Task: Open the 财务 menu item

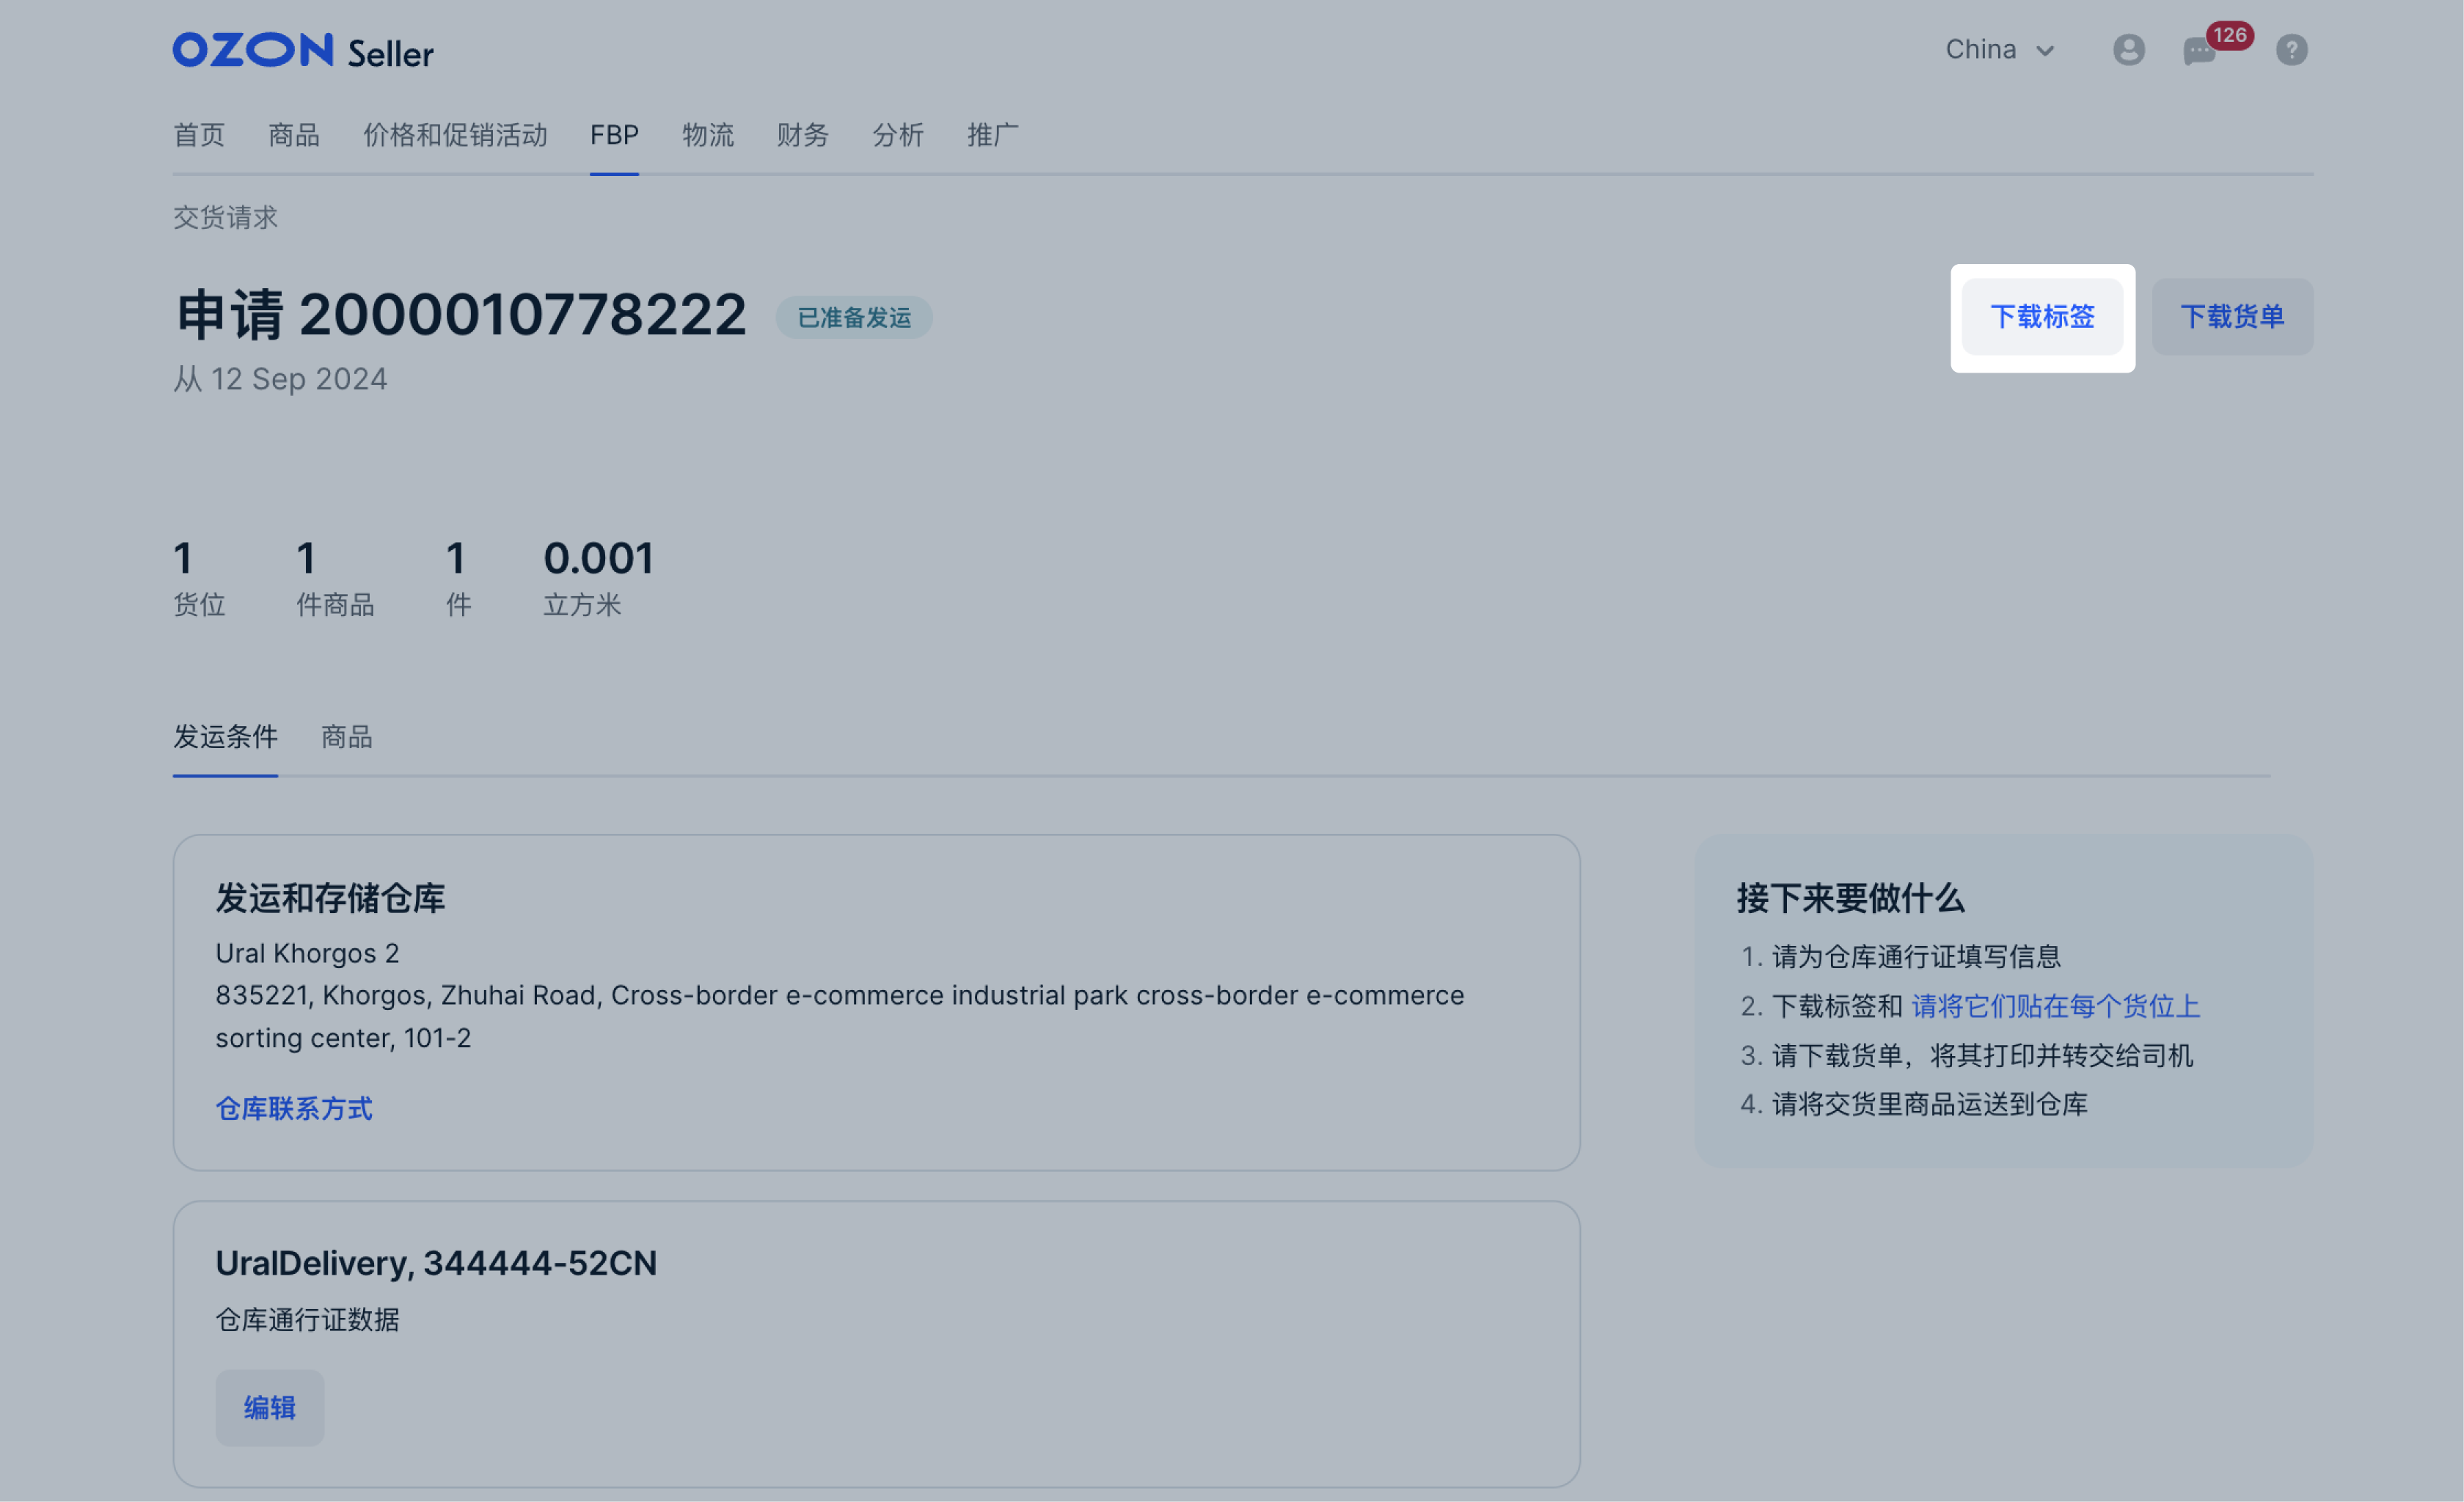Action: pyautogui.click(x=803, y=135)
